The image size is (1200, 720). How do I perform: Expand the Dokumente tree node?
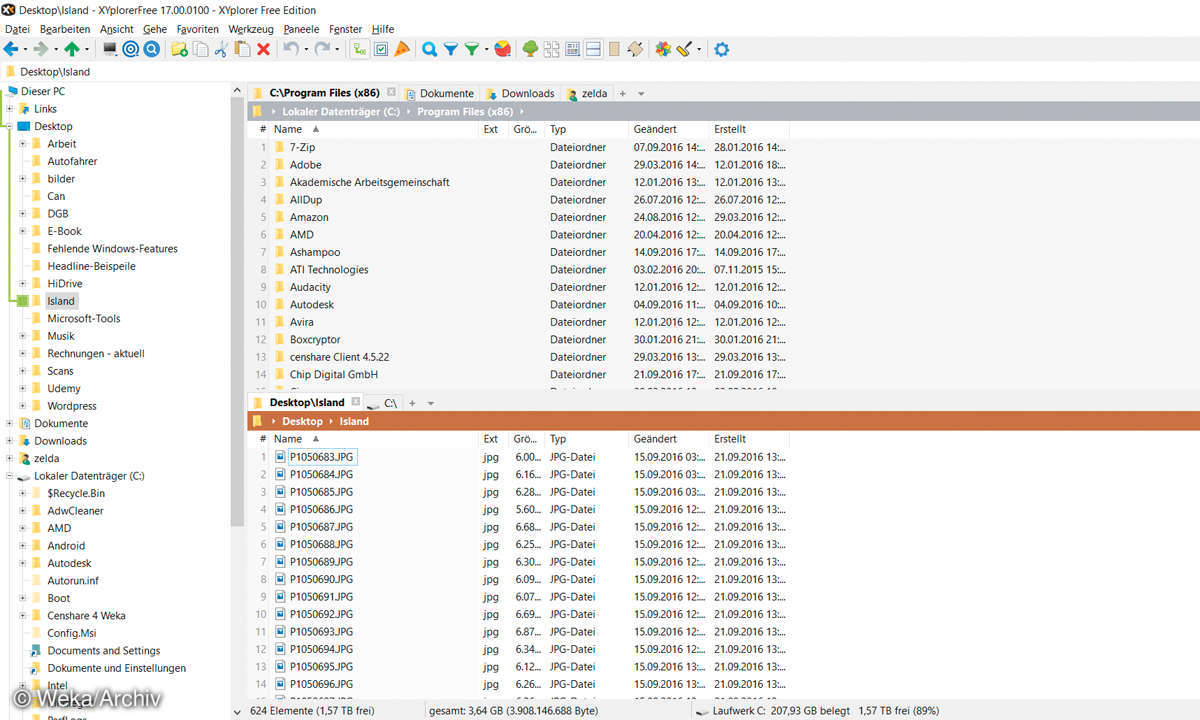(9, 423)
